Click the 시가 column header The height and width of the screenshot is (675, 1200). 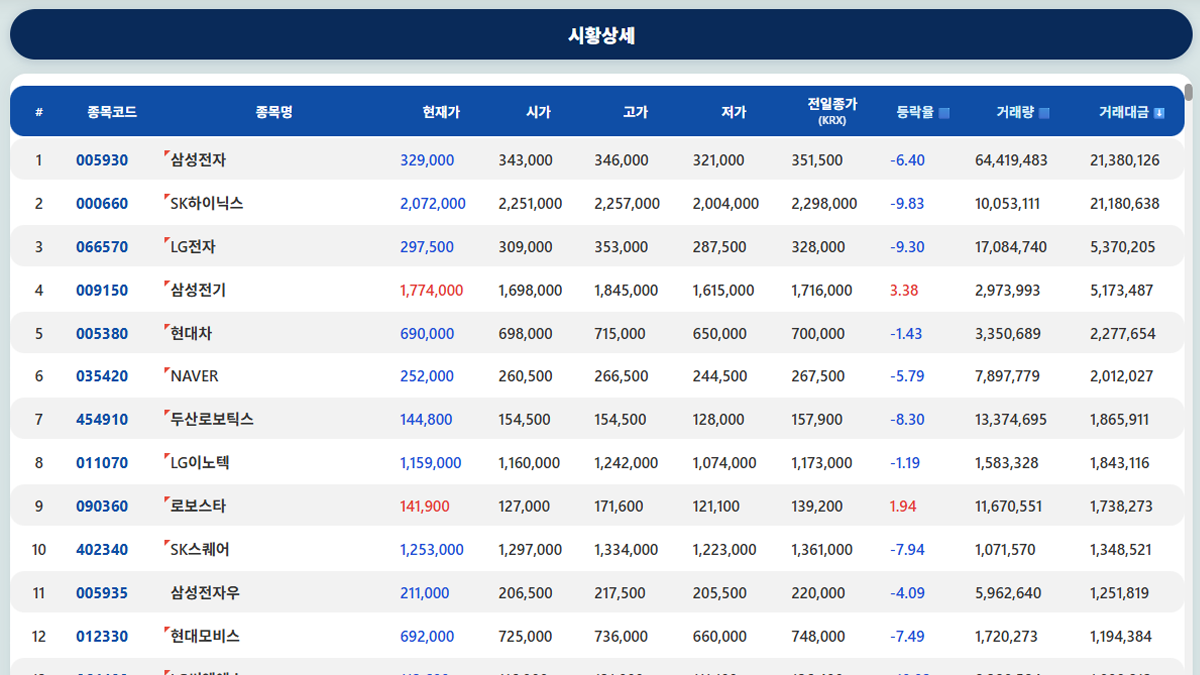538,112
